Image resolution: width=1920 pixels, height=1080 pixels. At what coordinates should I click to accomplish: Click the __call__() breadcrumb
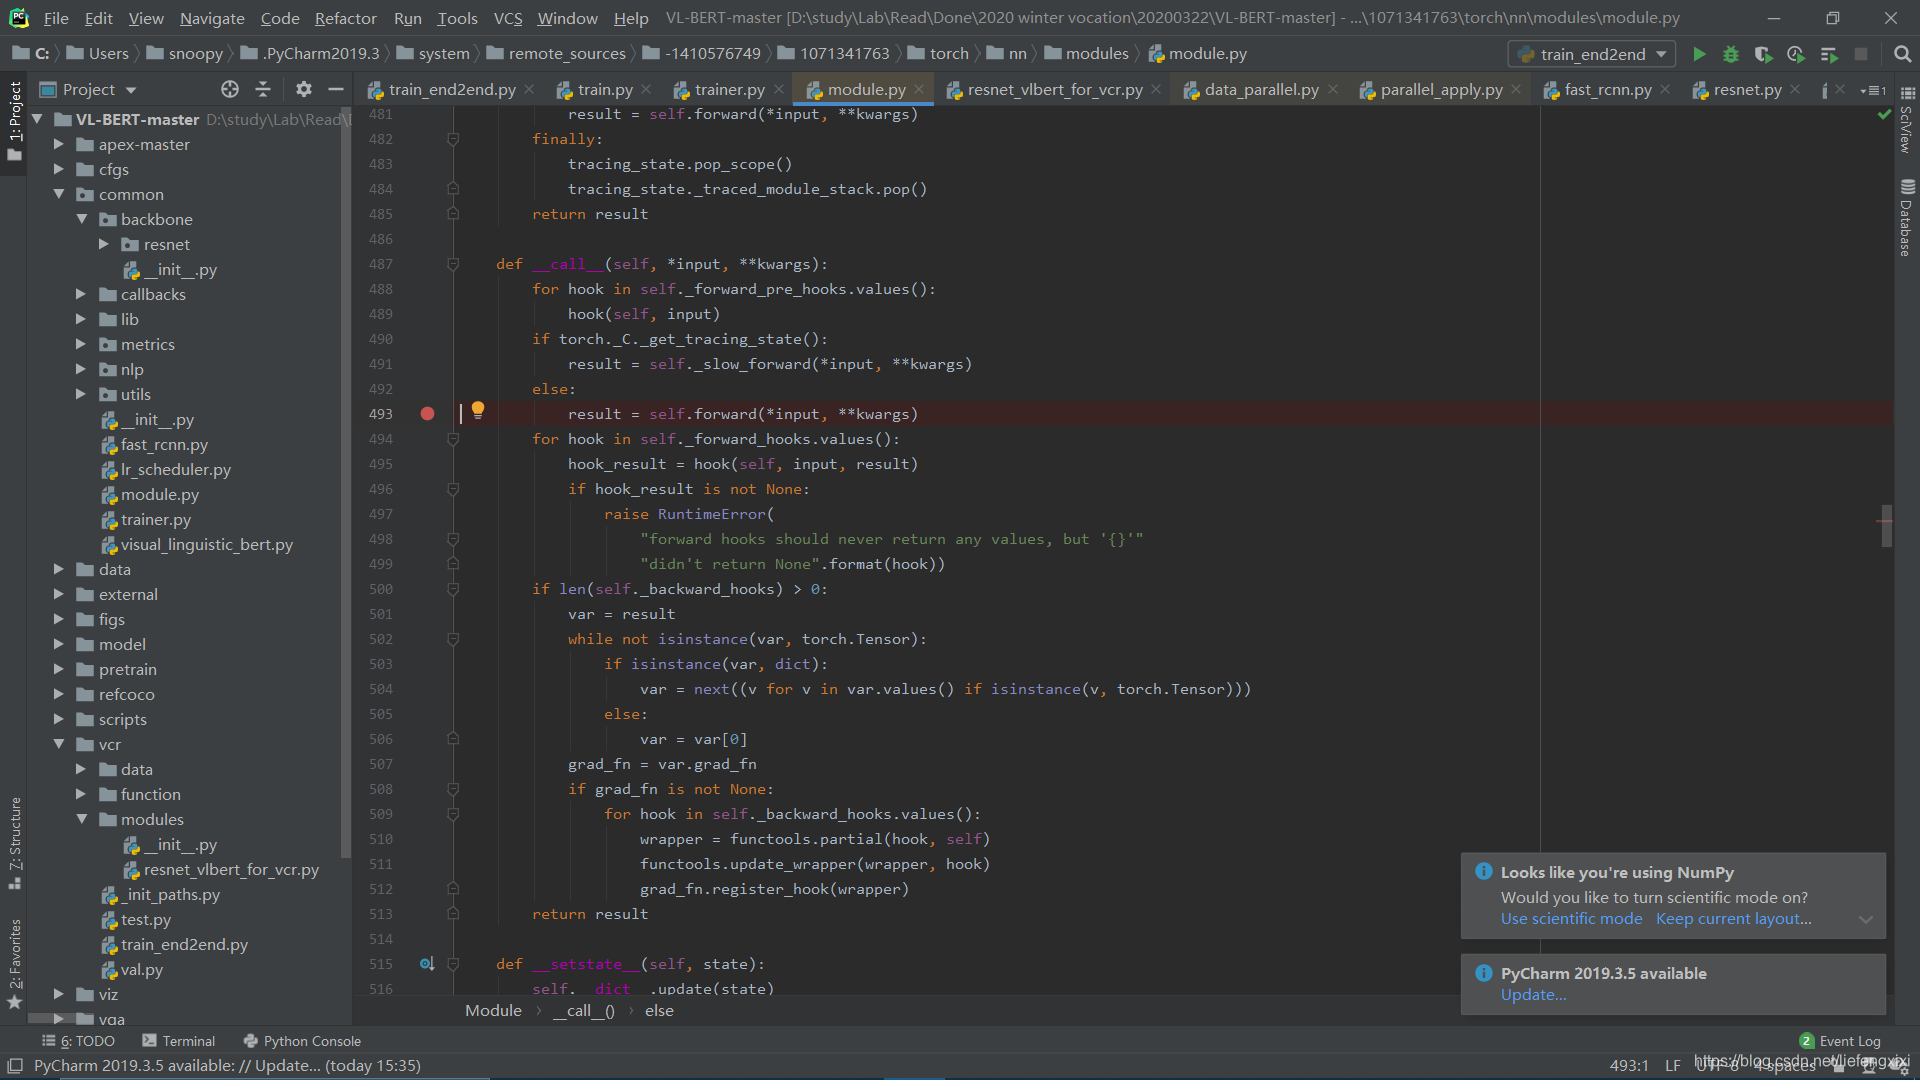pyautogui.click(x=584, y=1011)
